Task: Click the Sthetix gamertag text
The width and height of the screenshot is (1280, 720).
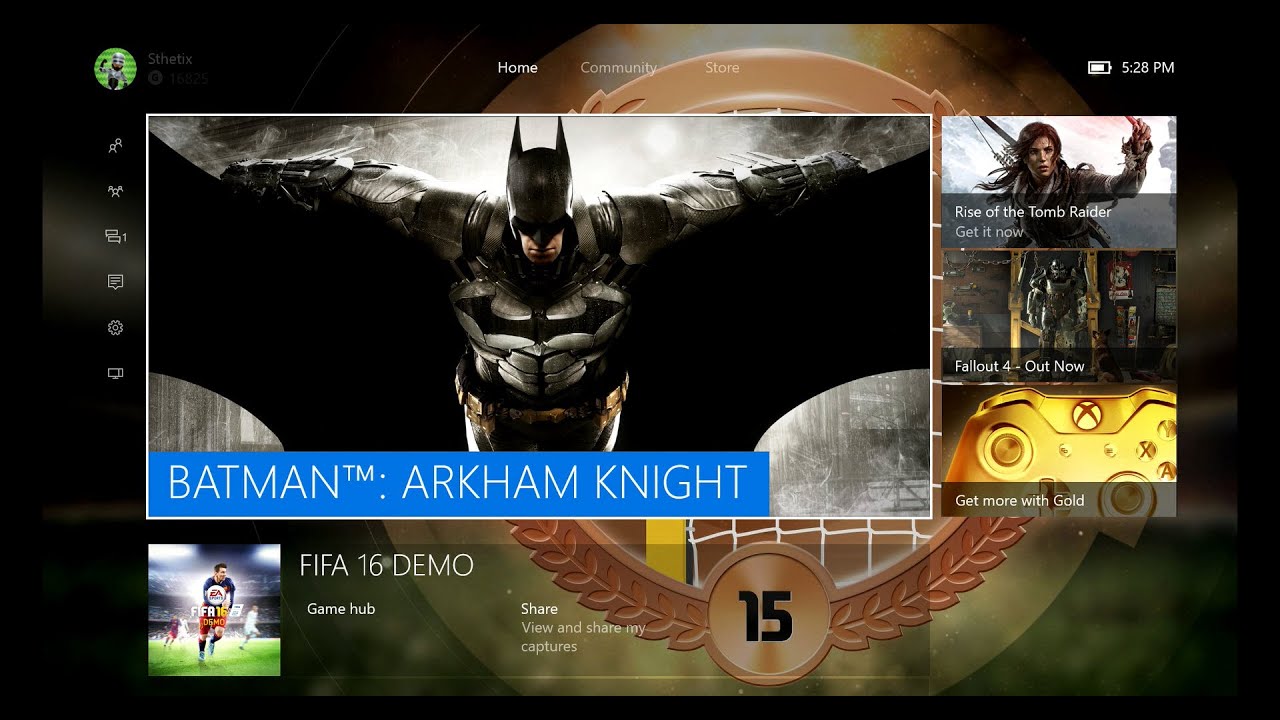Action: (x=170, y=59)
